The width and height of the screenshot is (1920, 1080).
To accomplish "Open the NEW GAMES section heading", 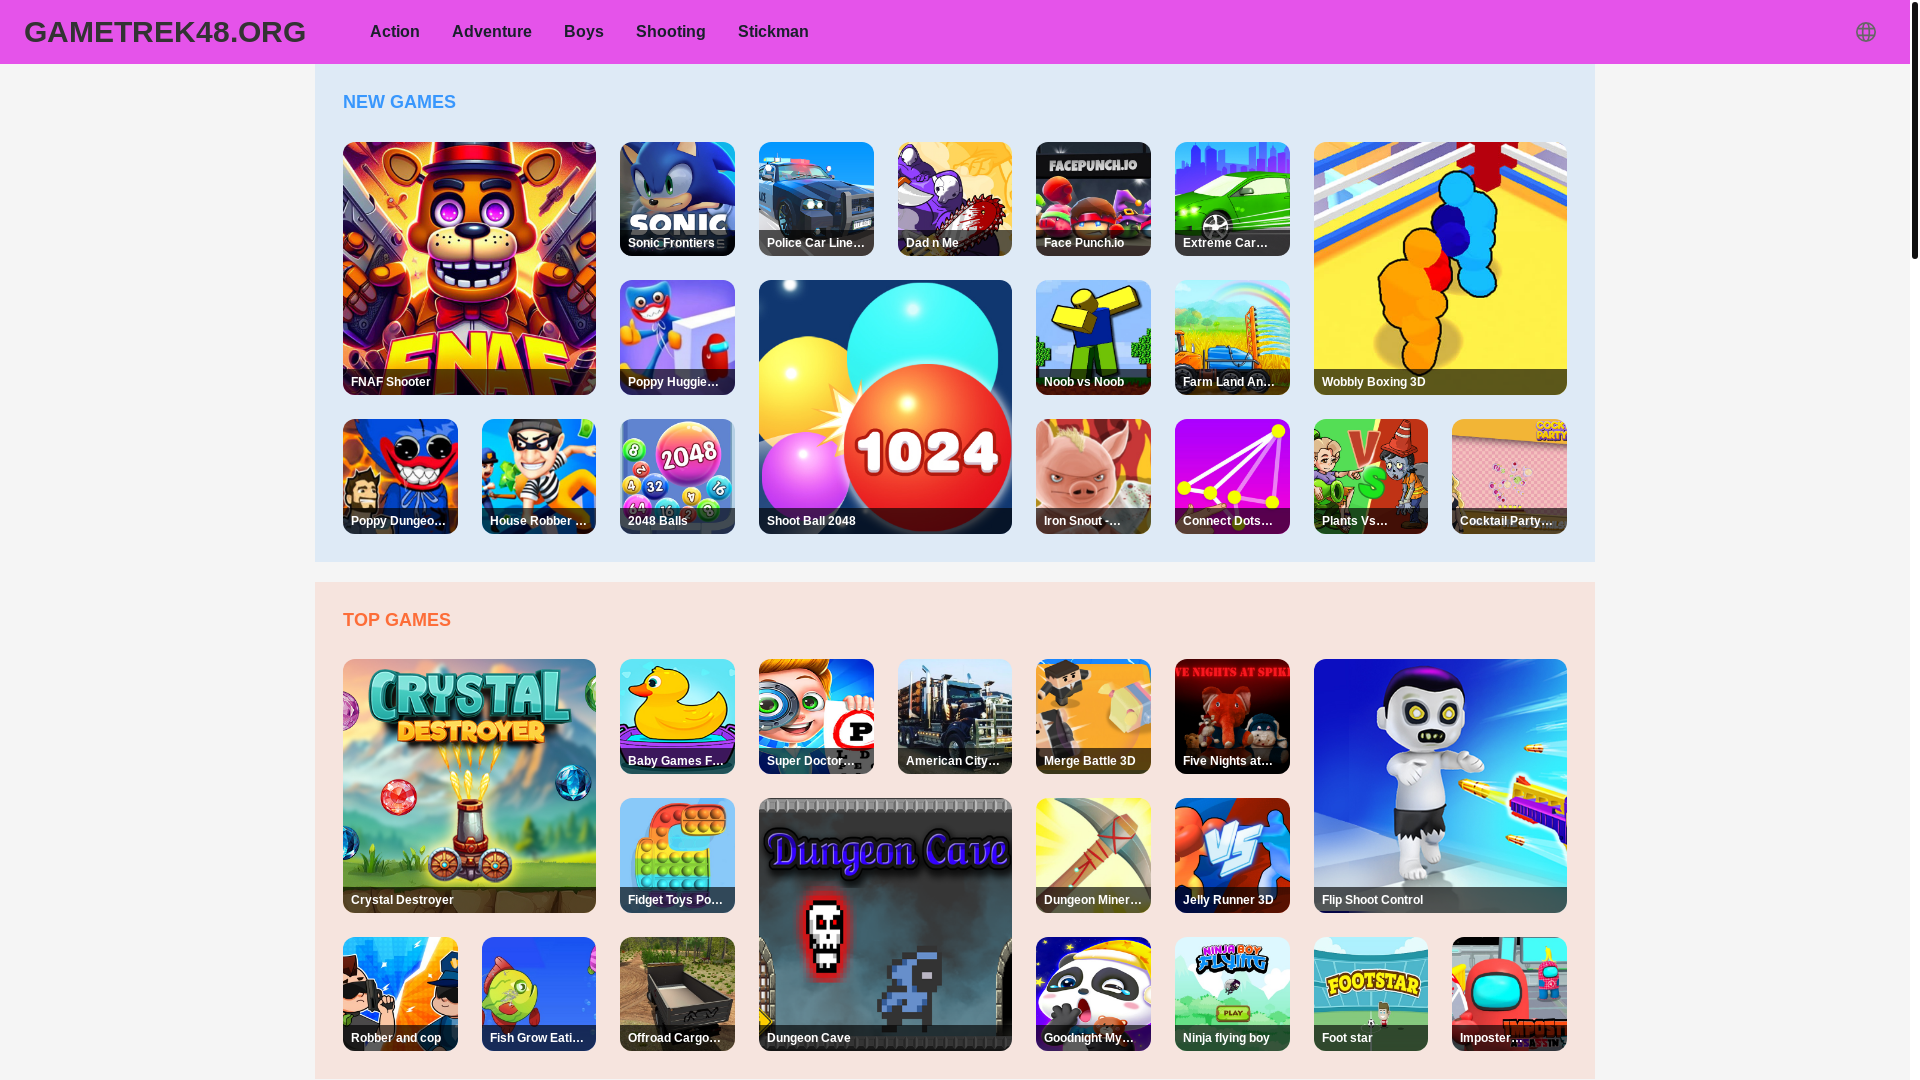I will 399,102.
